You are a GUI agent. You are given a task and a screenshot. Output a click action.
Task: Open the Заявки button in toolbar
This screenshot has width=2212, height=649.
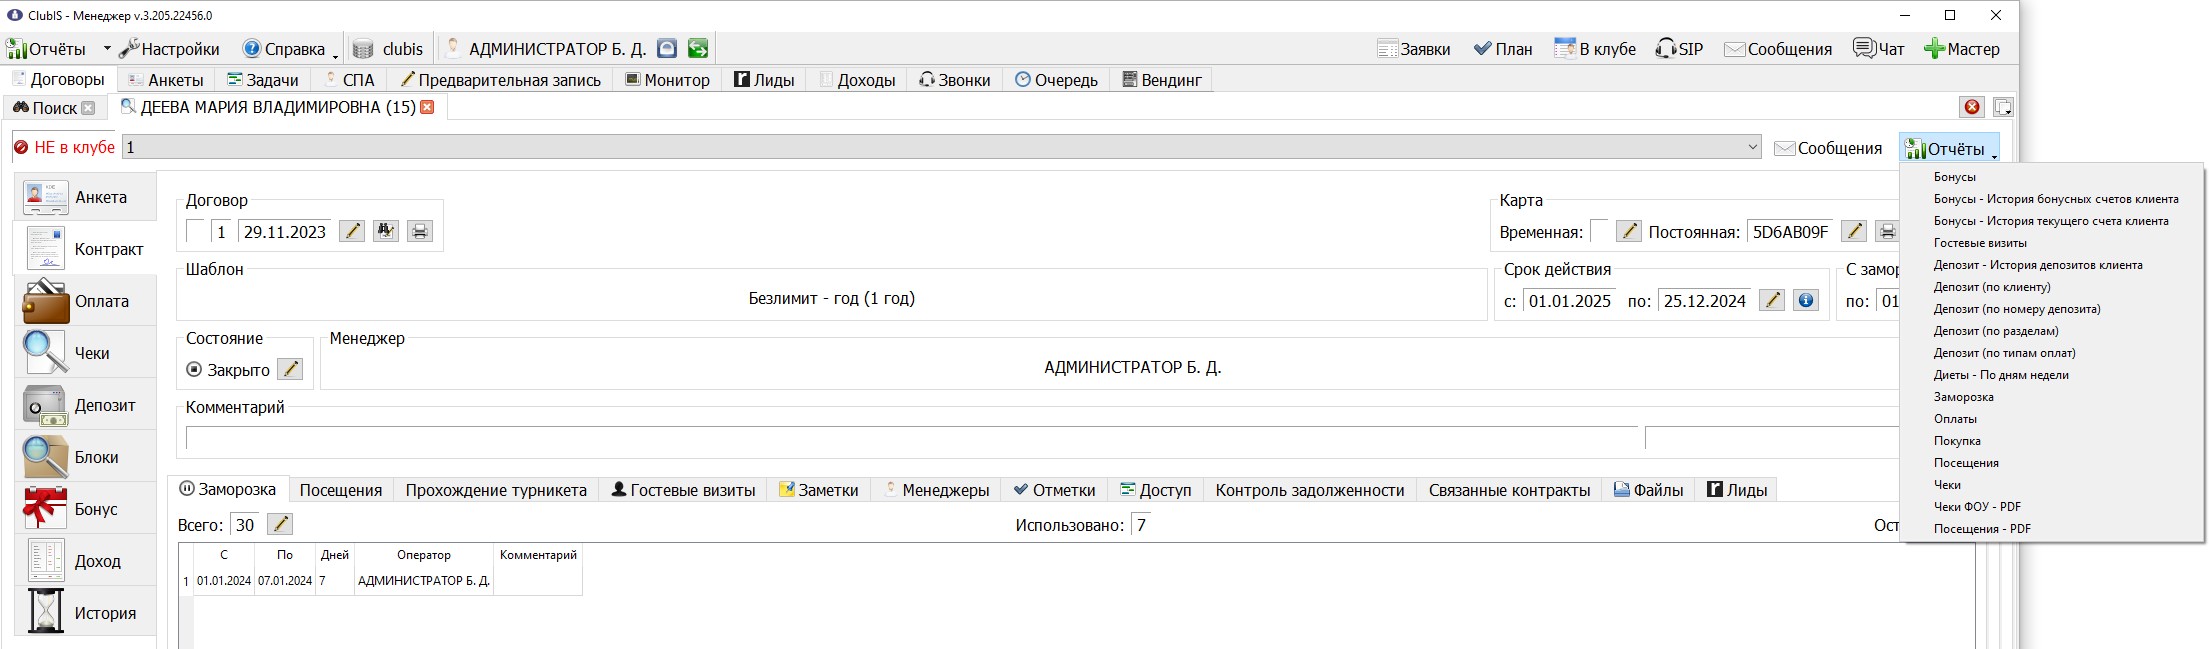(x=1414, y=49)
